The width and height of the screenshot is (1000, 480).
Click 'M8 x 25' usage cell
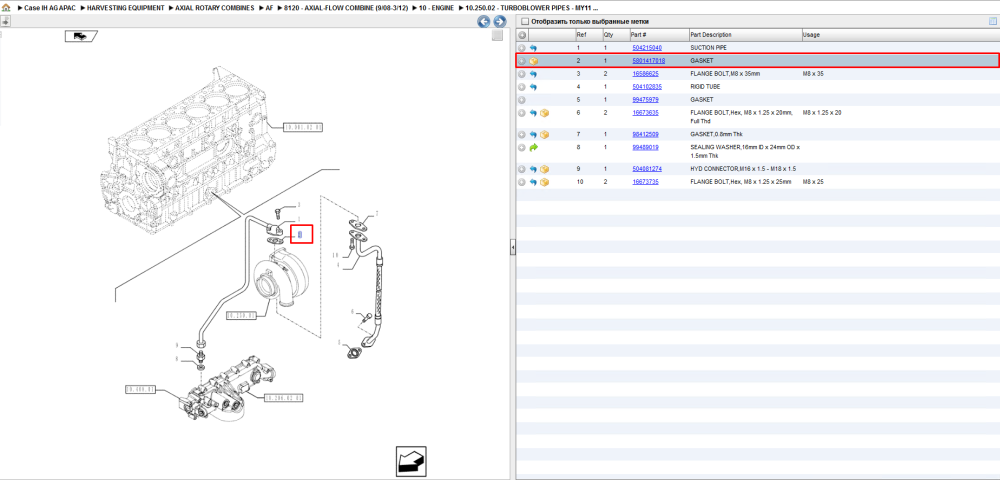[814, 182]
